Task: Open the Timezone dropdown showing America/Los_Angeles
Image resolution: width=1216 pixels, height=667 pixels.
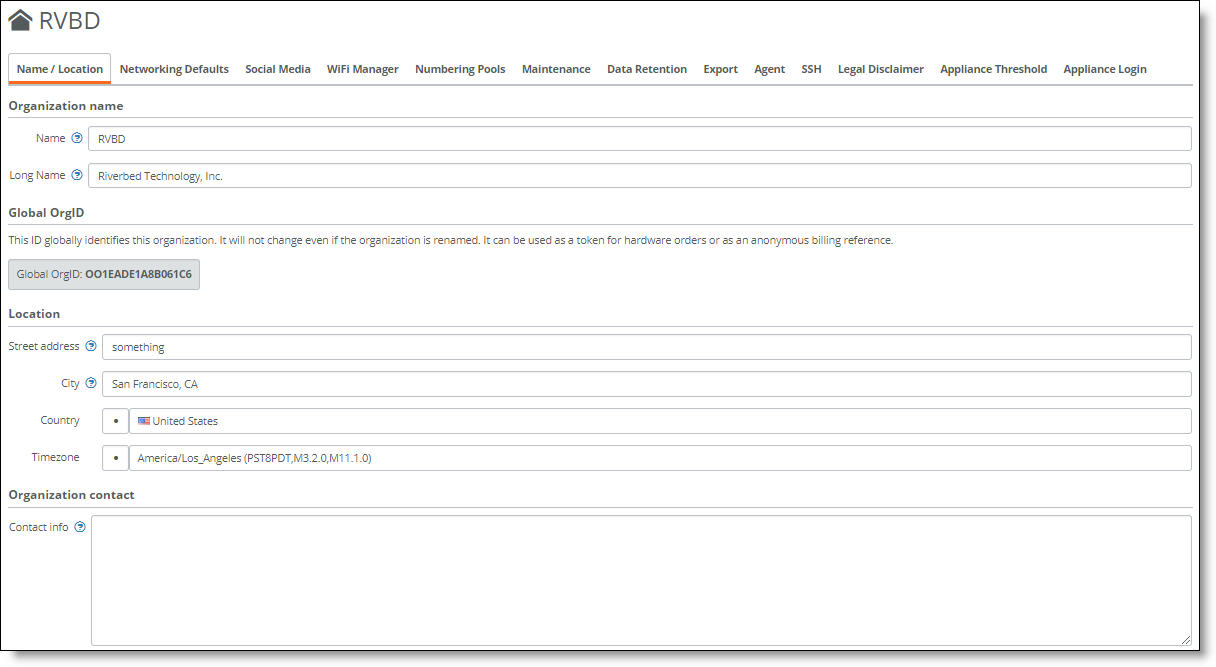Action: pos(660,458)
